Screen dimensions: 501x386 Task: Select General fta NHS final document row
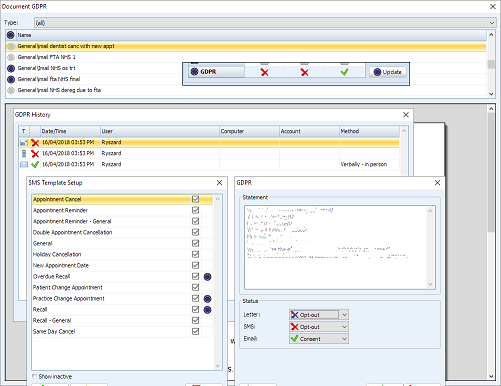click(x=246, y=79)
